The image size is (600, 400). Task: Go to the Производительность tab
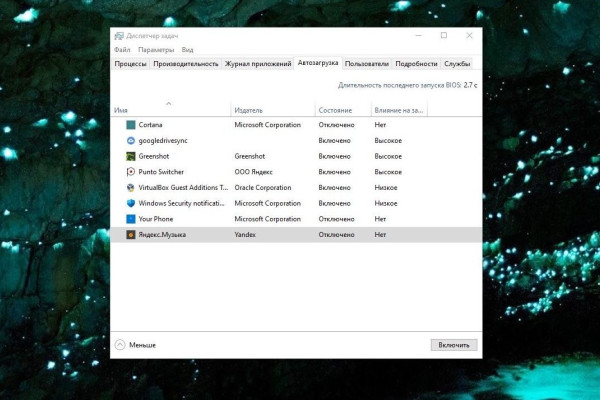tap(186, 63)
